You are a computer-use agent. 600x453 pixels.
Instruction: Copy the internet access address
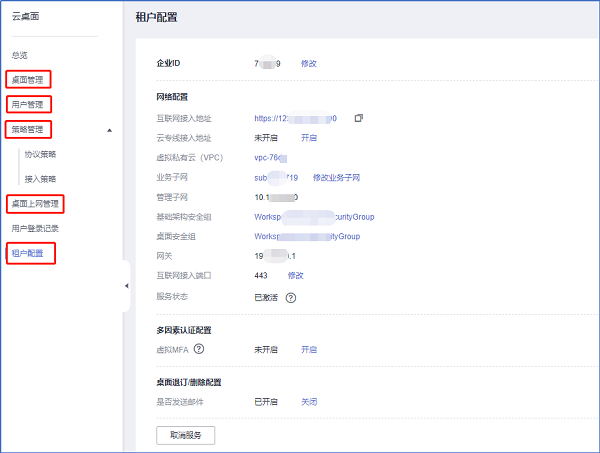pyautogui.click(x=358, y=118)
